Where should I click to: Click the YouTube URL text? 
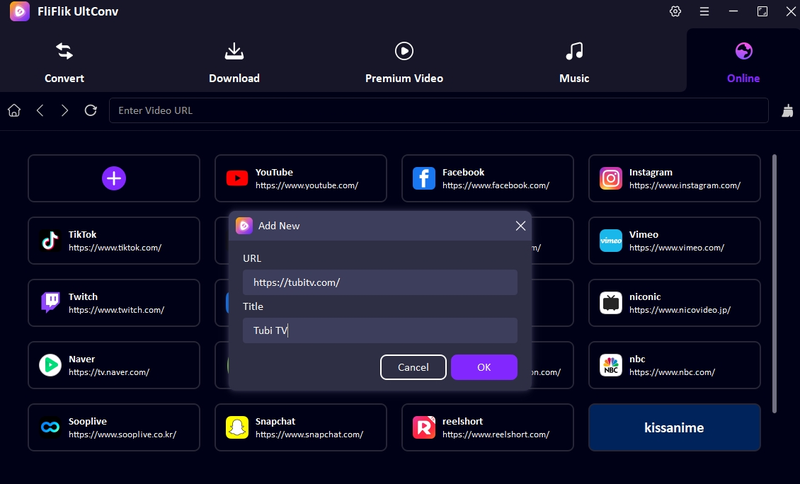click(x=307, y=186)
